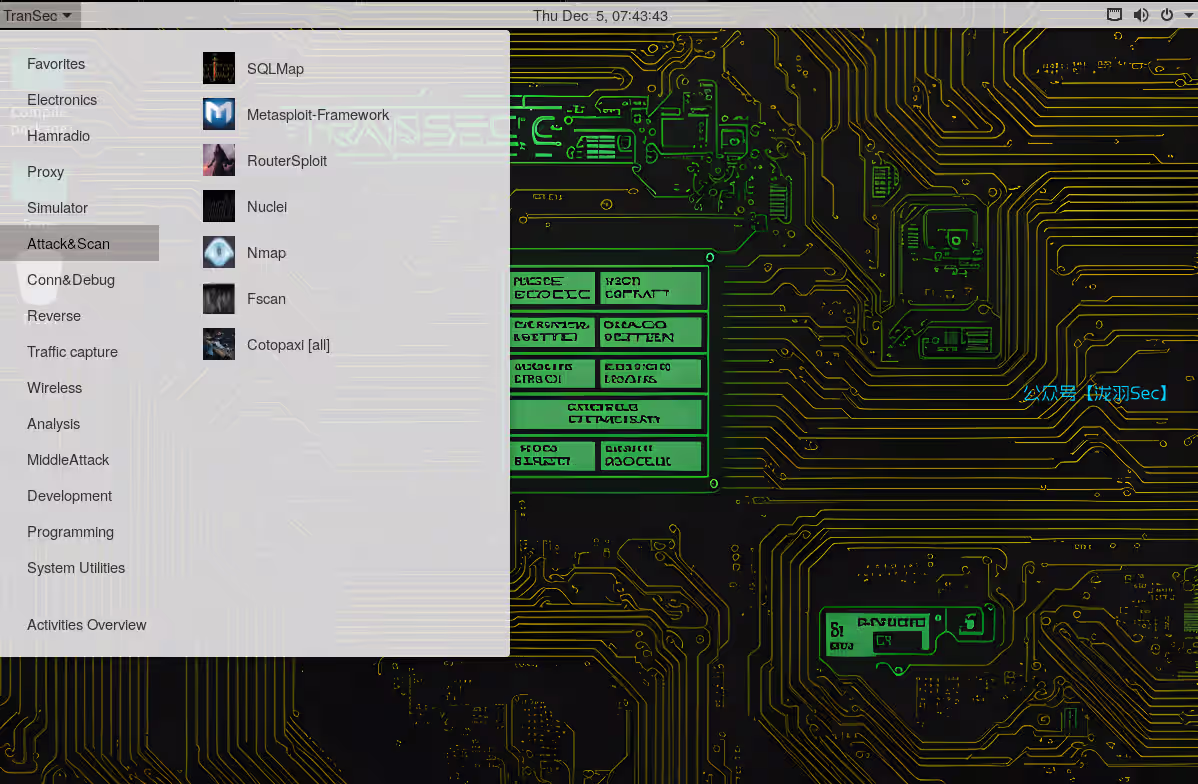
Task: Switch to the Wireless category
Action: 55,388
